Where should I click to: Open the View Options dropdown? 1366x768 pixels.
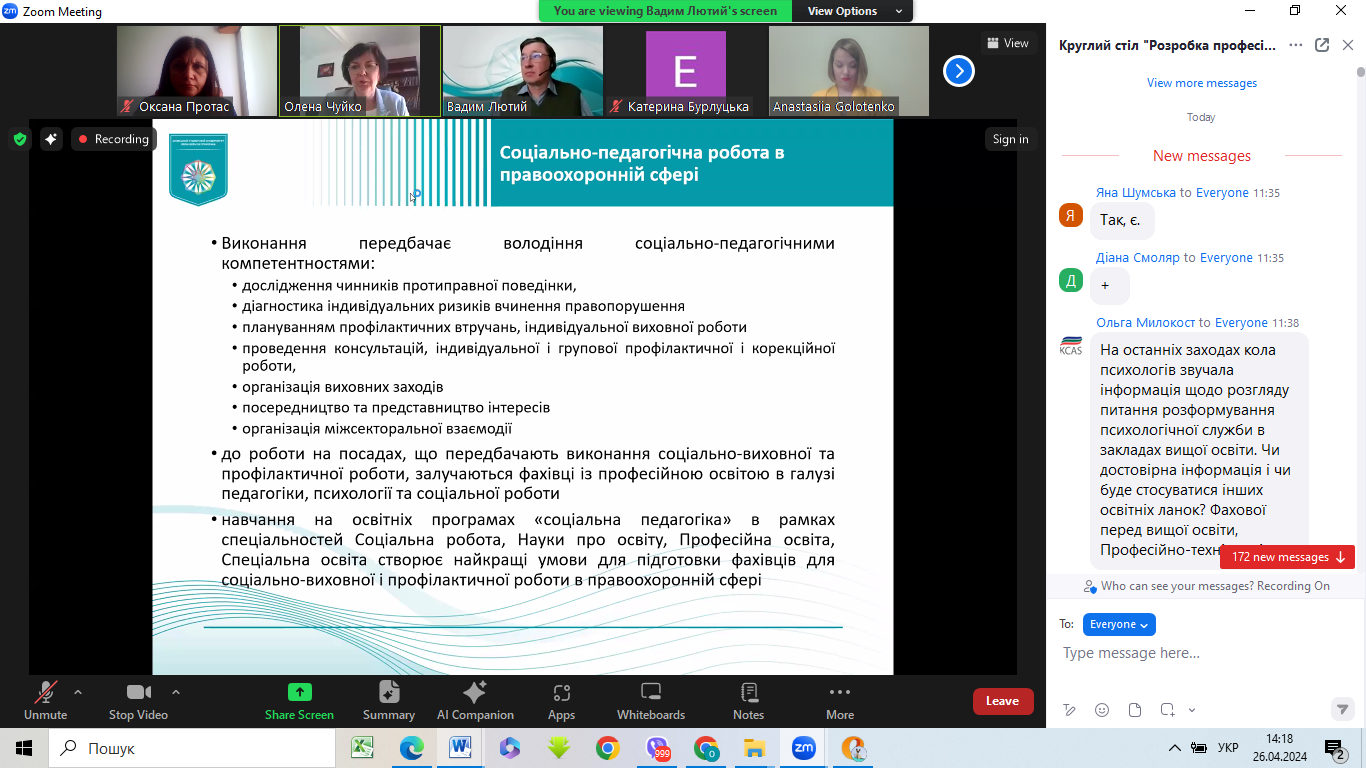[854, 11]
